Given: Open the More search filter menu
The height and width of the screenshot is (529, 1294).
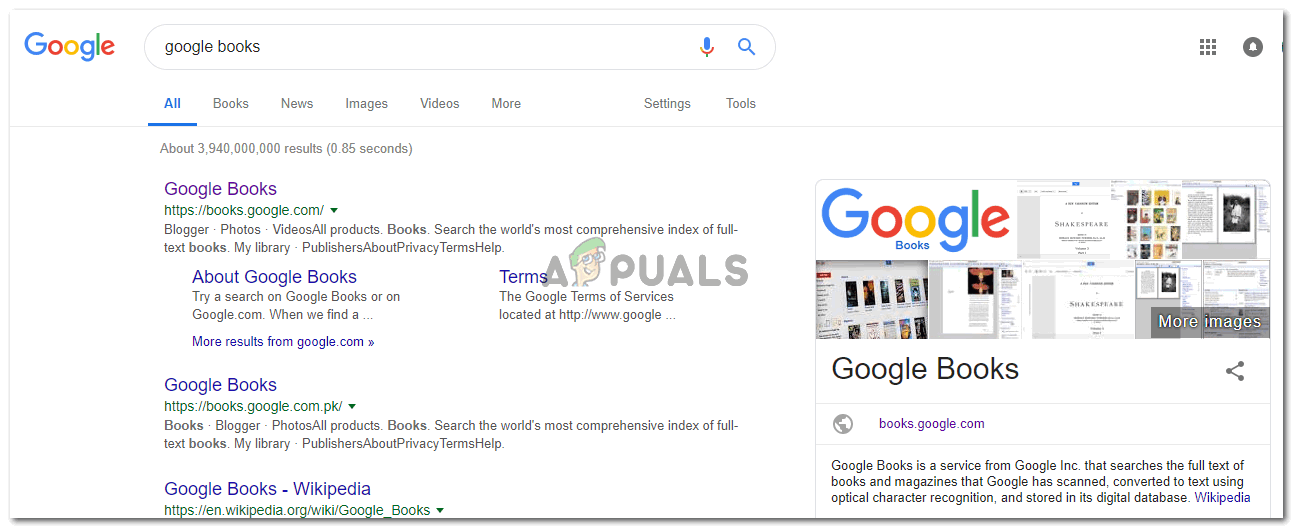Looking at the screenshot, I should click(x=506, y=103).
